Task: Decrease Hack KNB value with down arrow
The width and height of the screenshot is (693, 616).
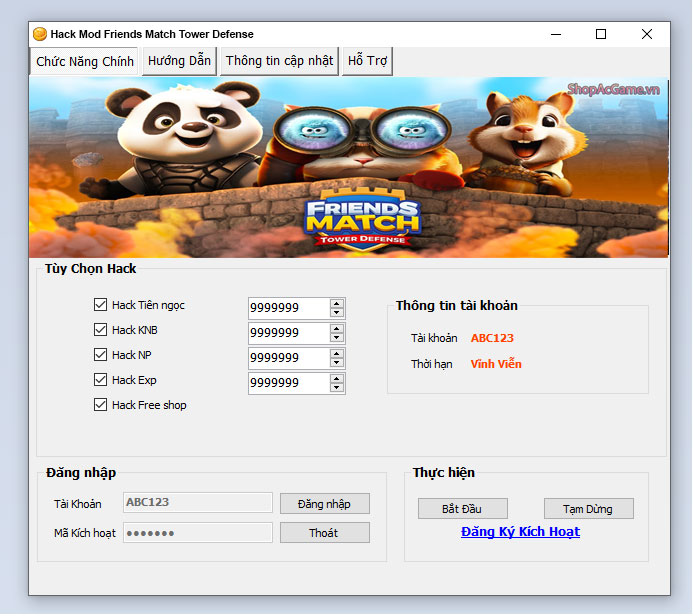Action: (337, 338)
